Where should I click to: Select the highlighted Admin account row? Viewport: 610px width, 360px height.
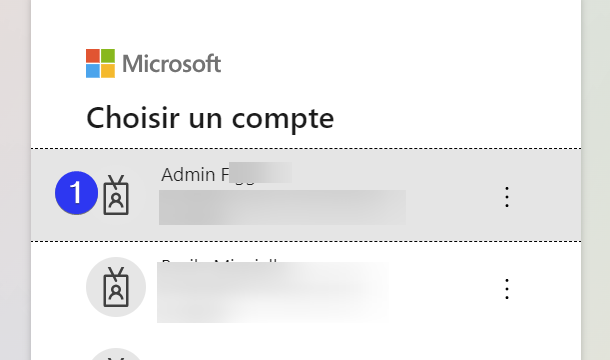306,195
